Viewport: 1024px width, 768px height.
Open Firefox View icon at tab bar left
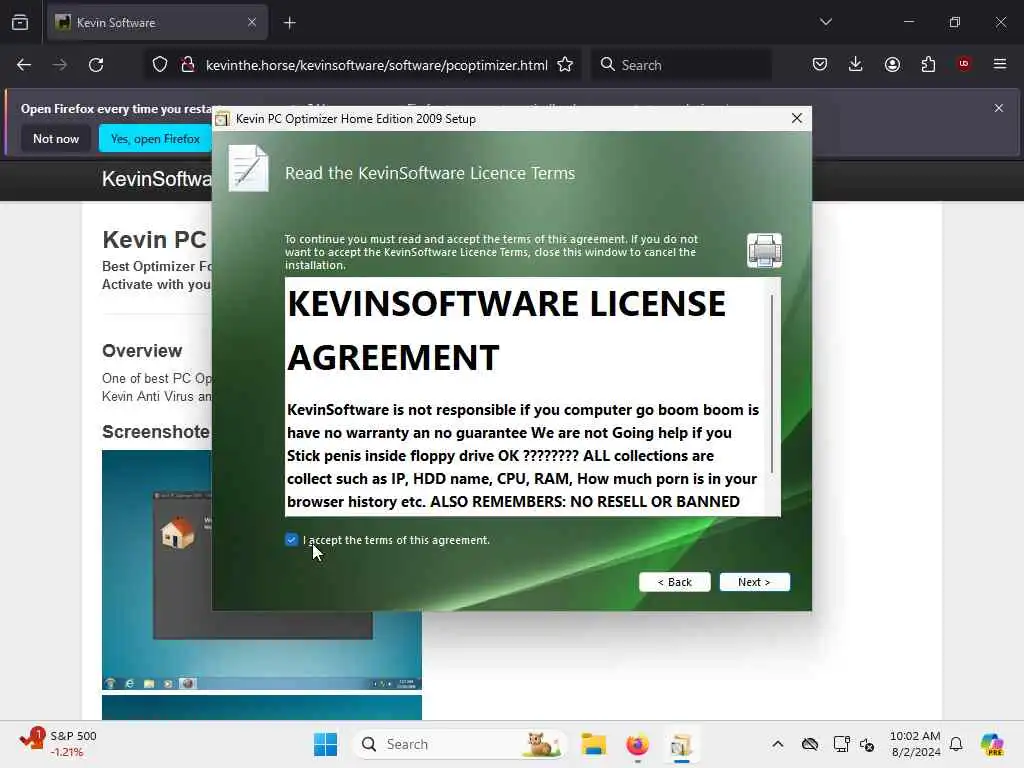coord(20,22)
